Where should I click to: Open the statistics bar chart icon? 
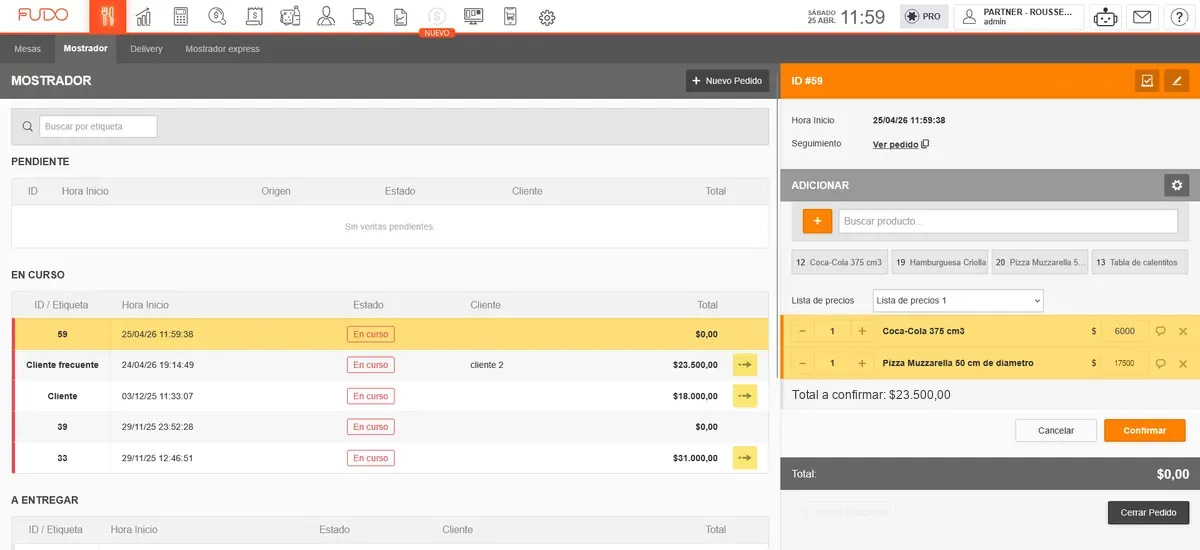point(144,17)
